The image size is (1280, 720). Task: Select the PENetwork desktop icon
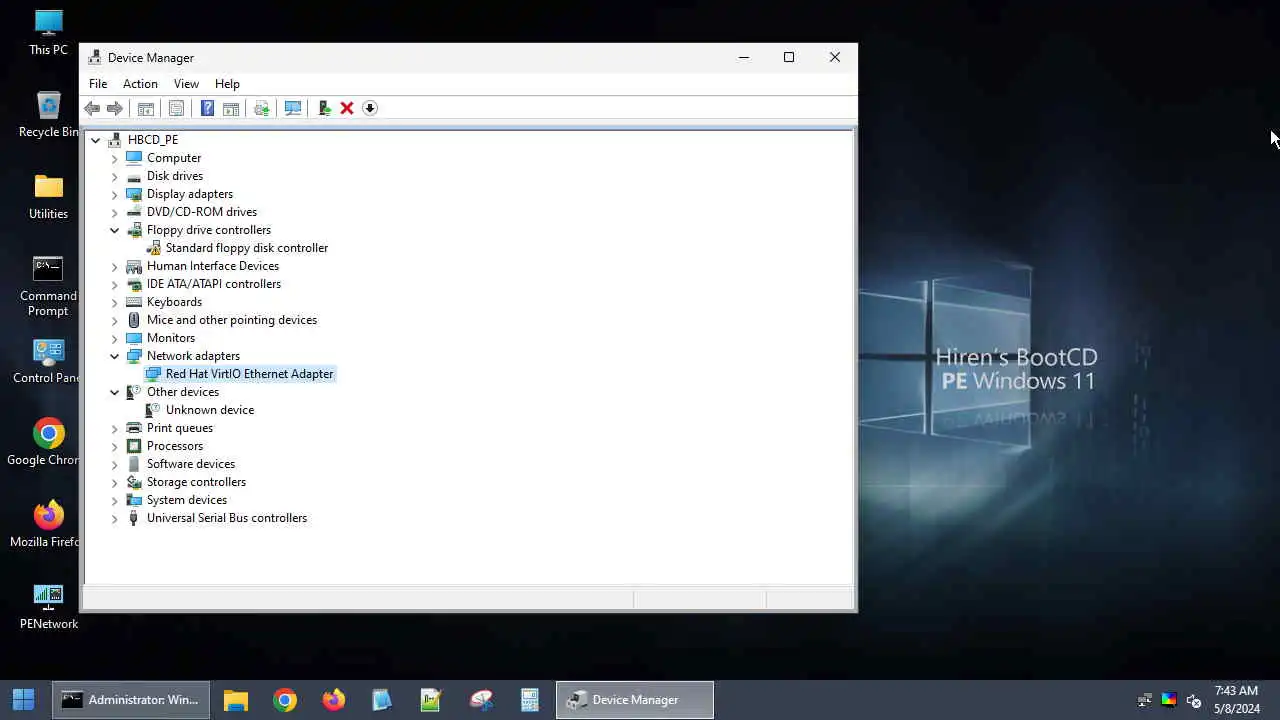pos(48,607)
